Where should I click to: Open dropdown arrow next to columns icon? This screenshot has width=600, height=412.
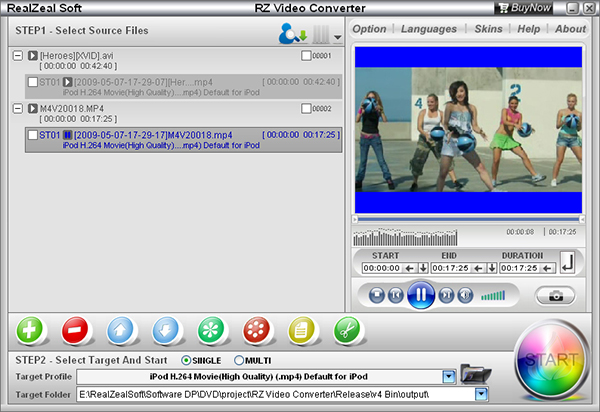coord(338,37)
